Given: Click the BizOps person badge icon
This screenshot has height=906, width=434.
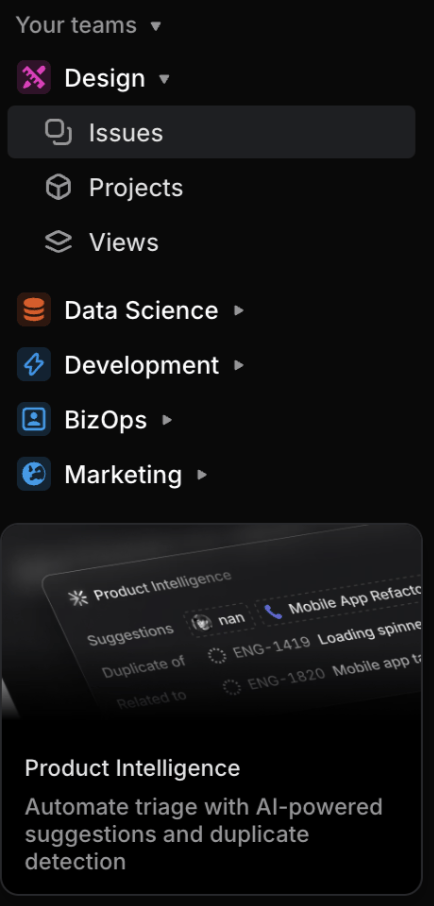Looking at the screenshot, I should click(x=34, y=419).
